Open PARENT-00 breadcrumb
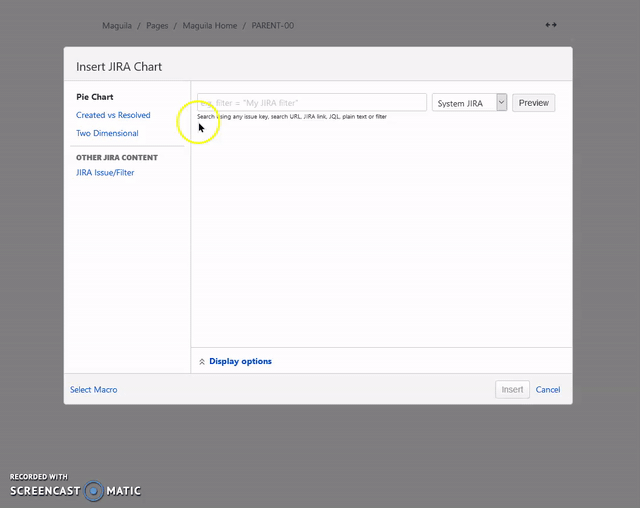Screen dimensions: 640x508 (273, 26)
